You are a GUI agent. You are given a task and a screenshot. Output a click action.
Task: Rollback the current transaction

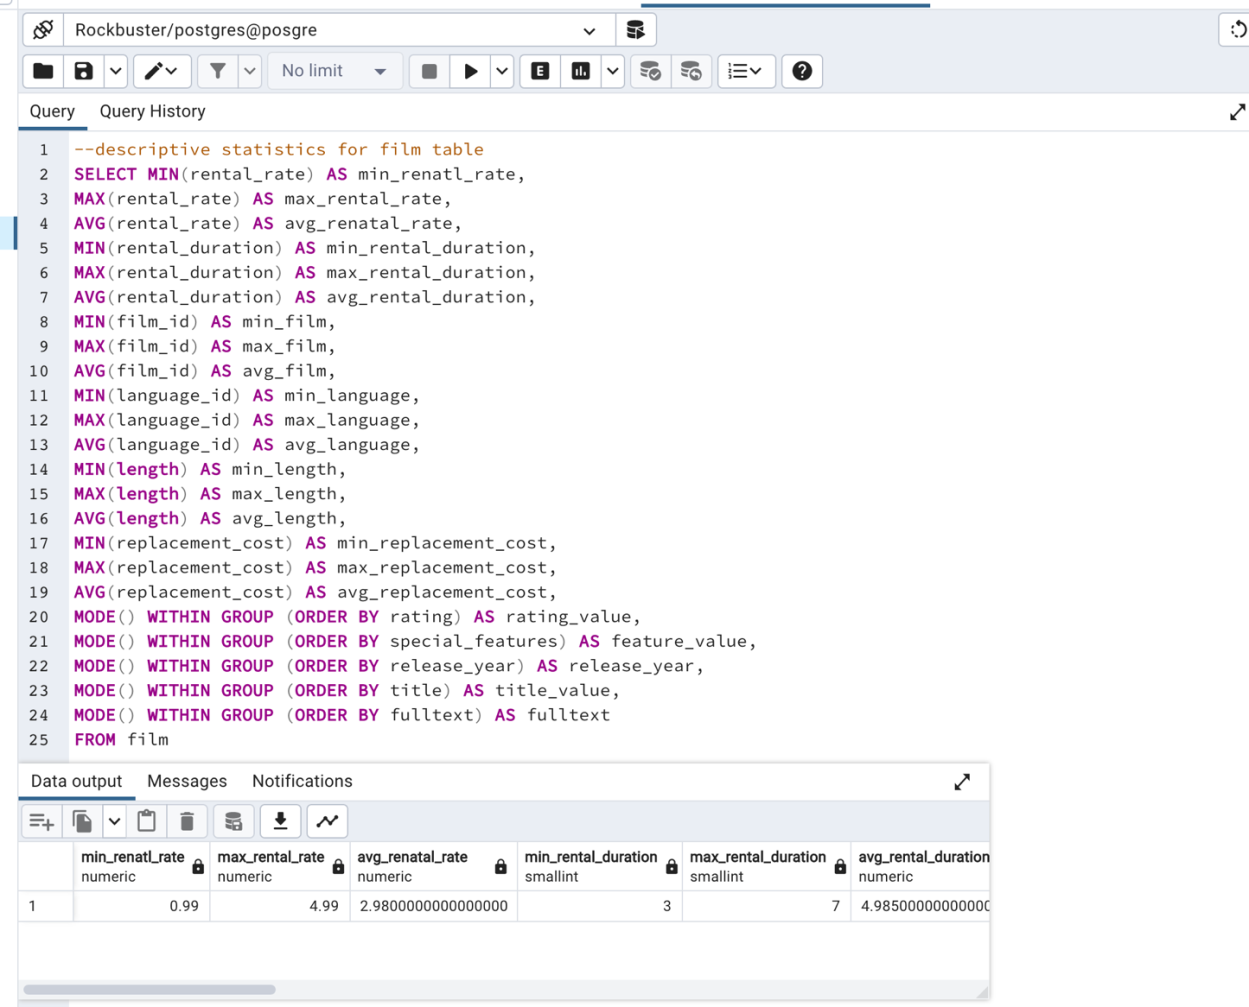click(690, 70)
